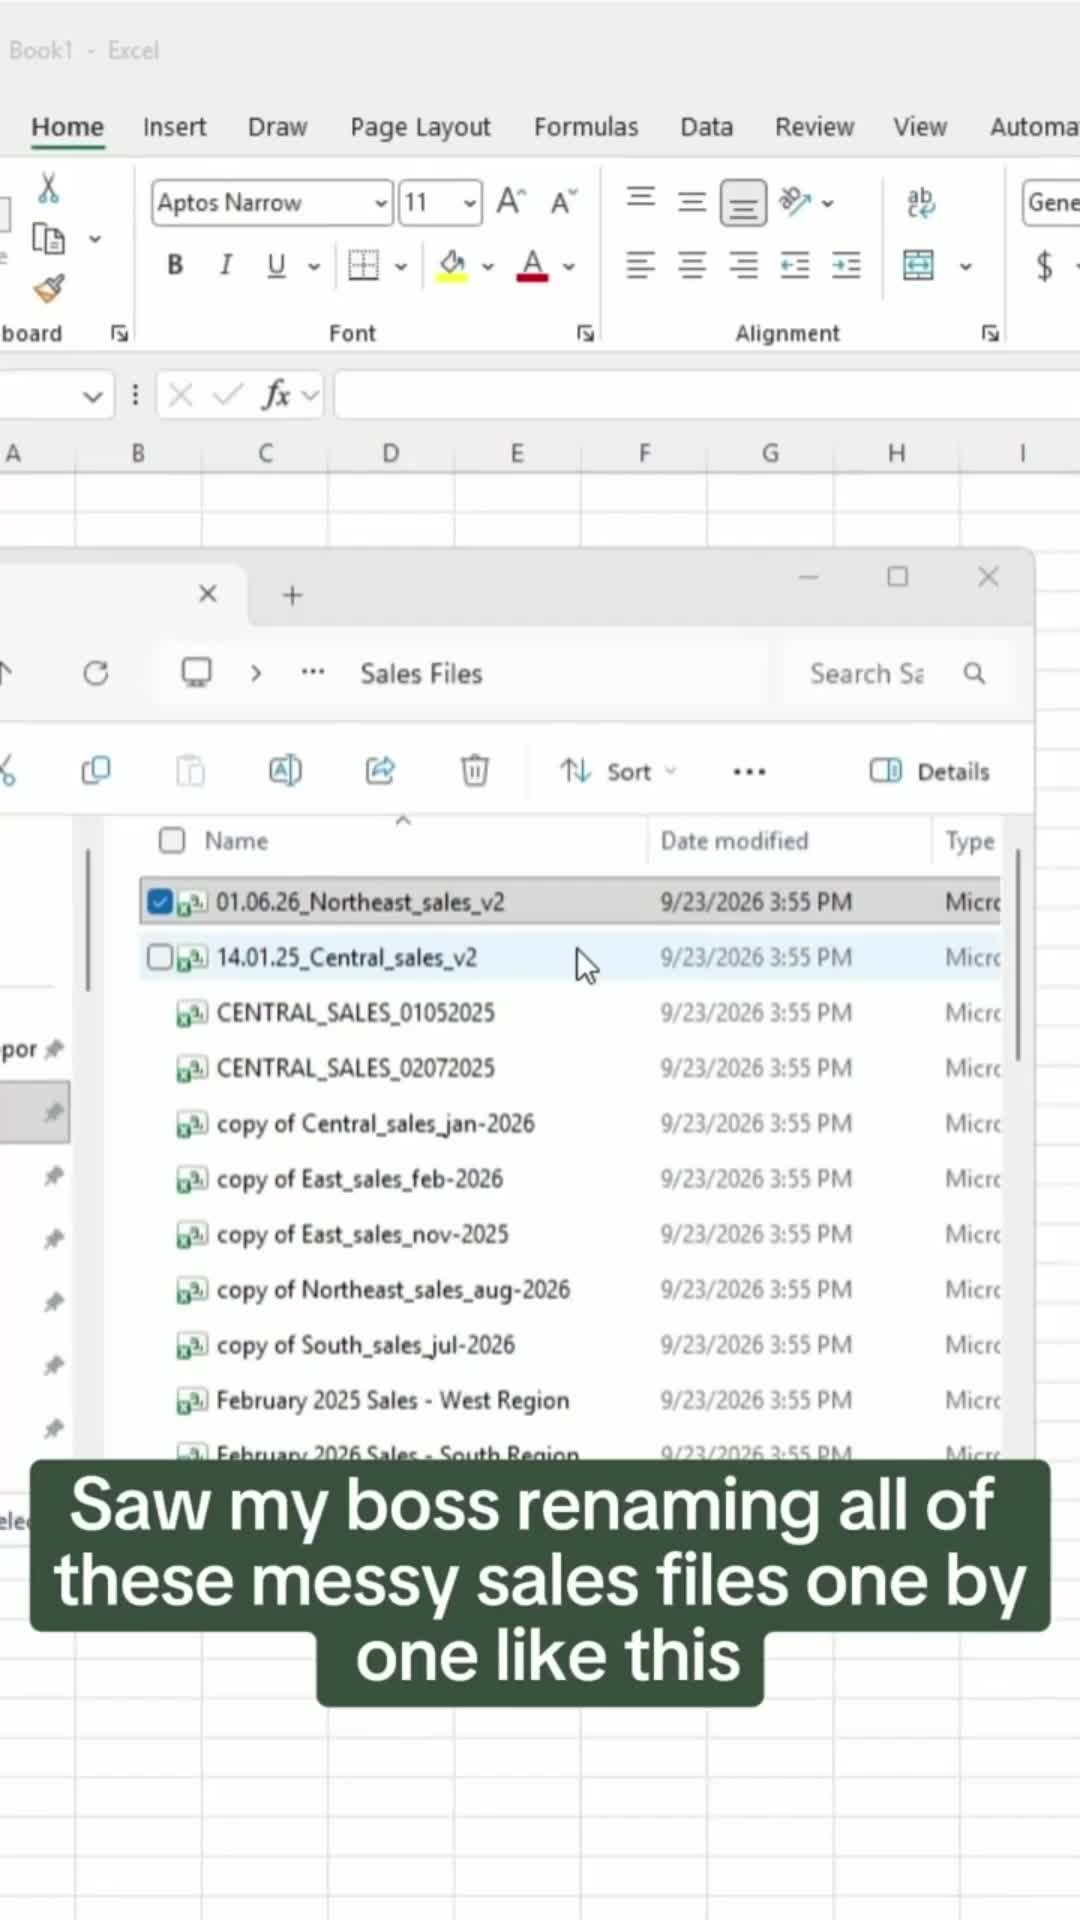The image size is (1080, 1920).
Task: Click the Cut scissors icon in ribbon
Action: [x=47, y=187]
